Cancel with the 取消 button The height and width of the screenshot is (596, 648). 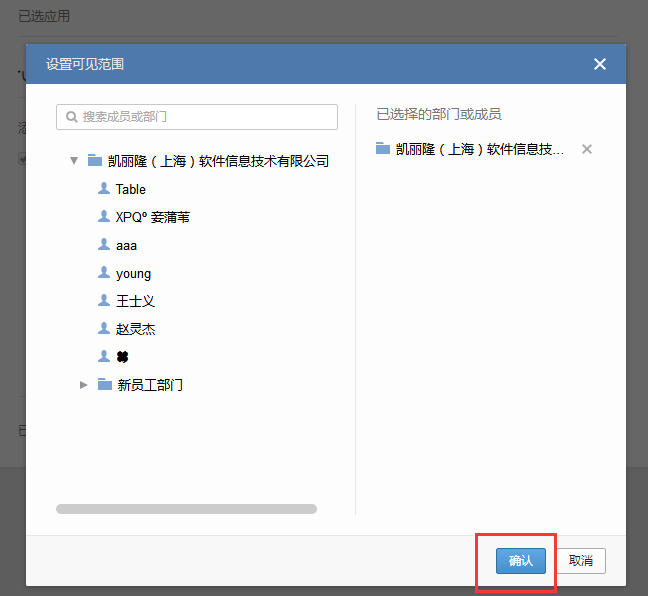581,561
